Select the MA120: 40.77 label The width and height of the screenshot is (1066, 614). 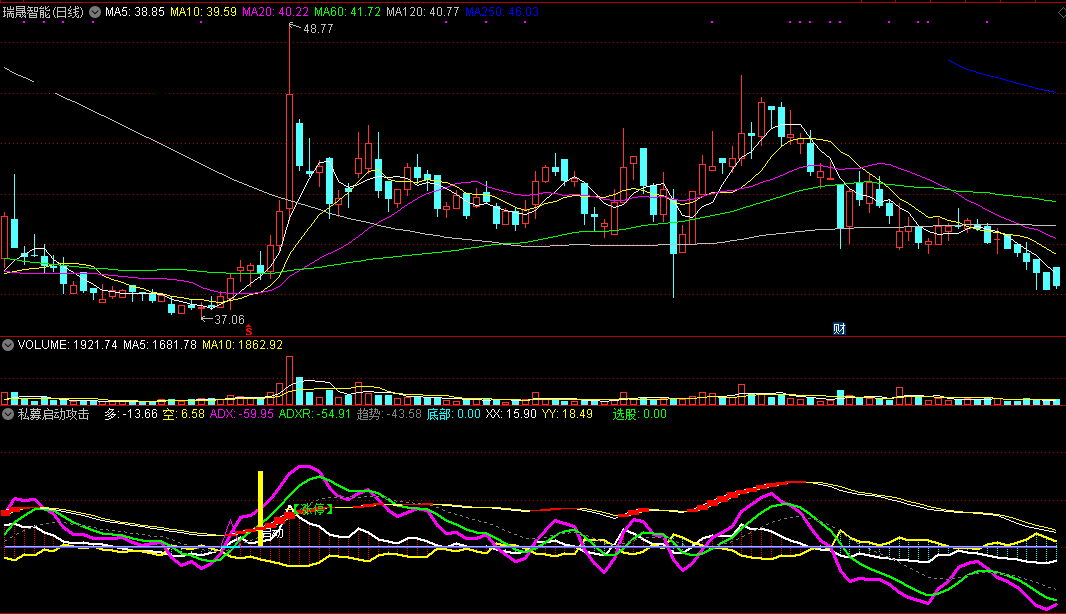point(423,12)
